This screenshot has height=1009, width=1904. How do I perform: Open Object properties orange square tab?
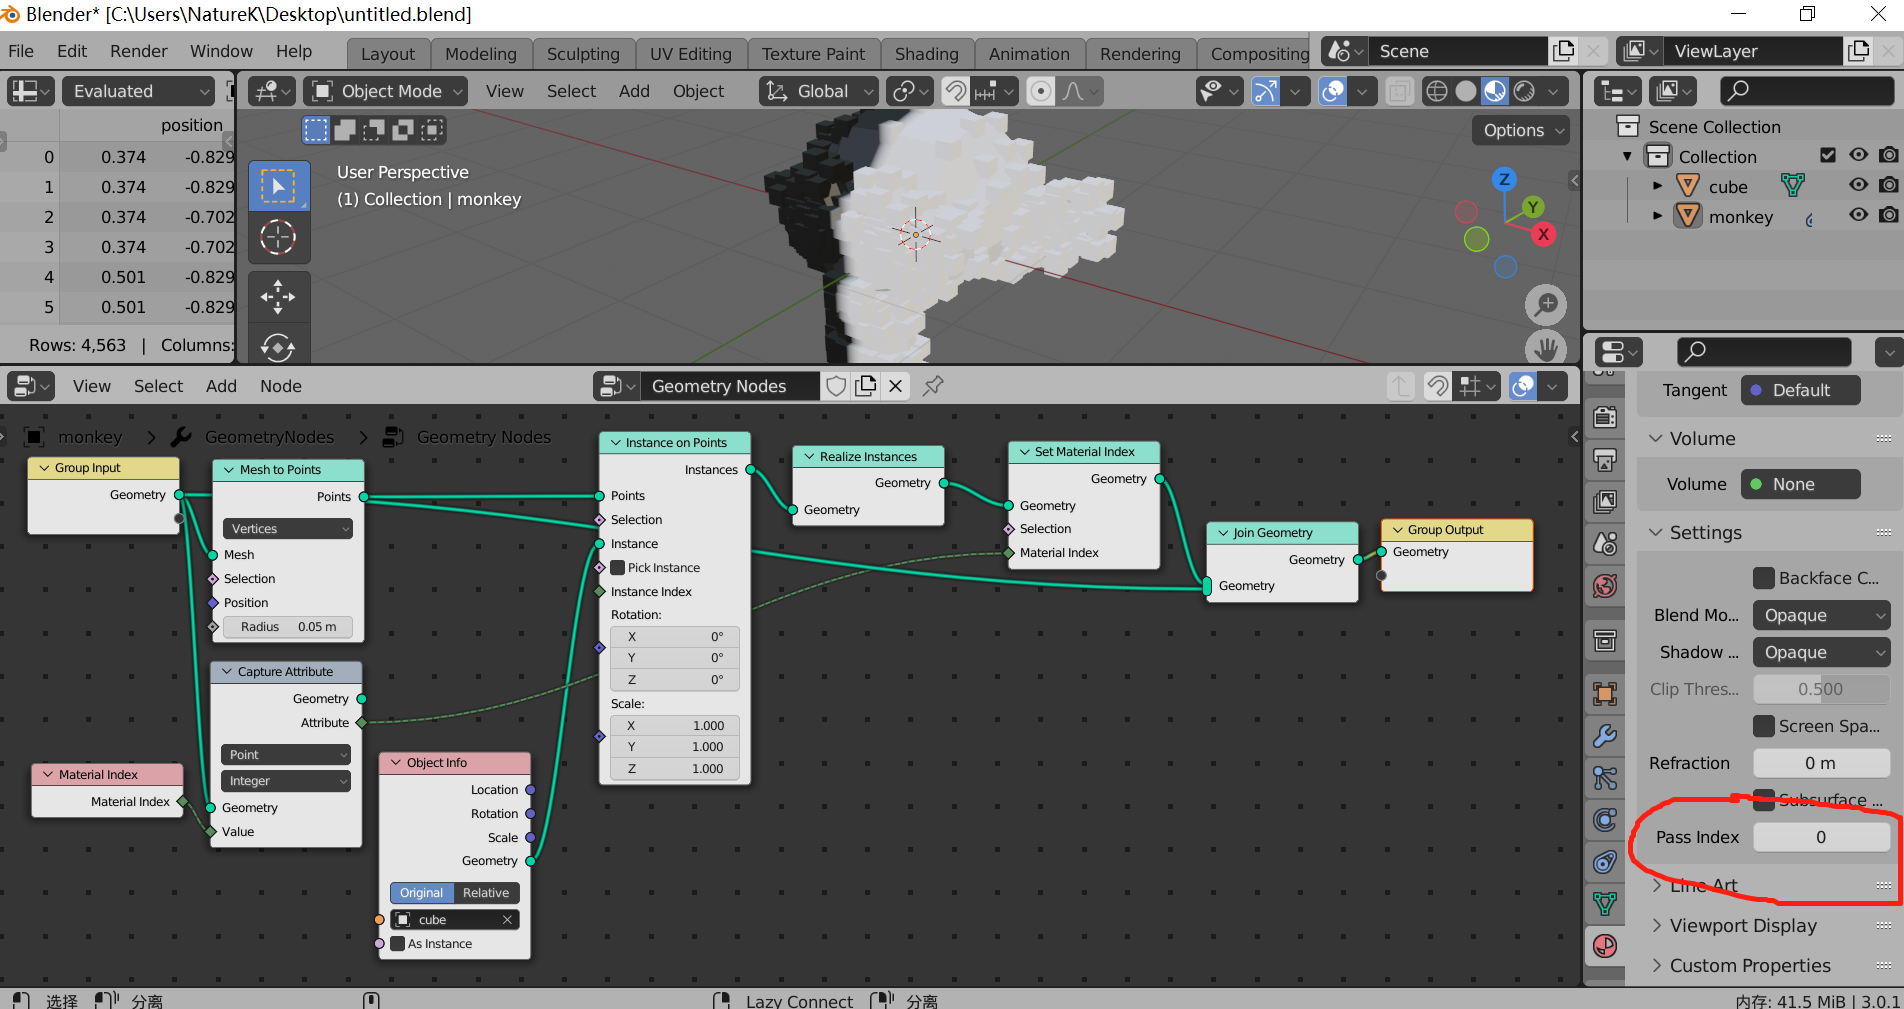click(1605, 694)
